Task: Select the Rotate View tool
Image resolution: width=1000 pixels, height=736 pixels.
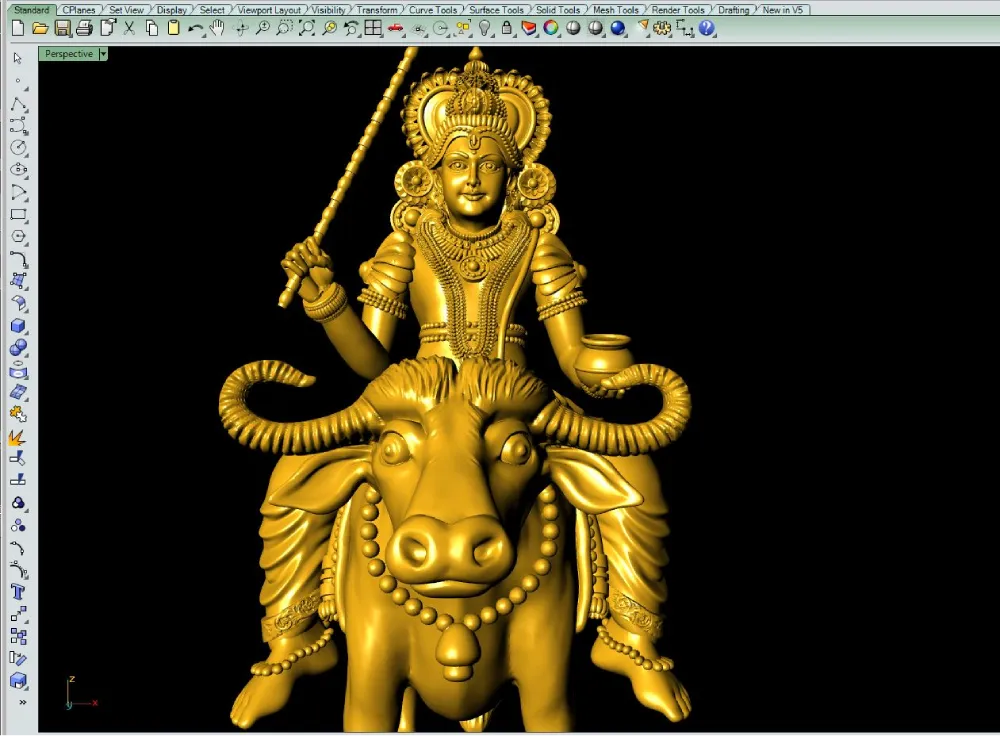Action: click(x=241, y=28)
